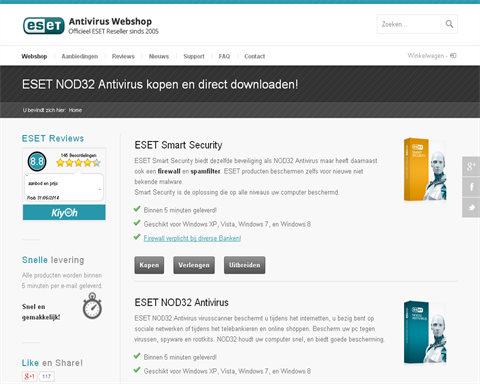The height and width of the screenshot is (384, 480).
Task: Open the Contact menu item
Action: pos(255,56)
